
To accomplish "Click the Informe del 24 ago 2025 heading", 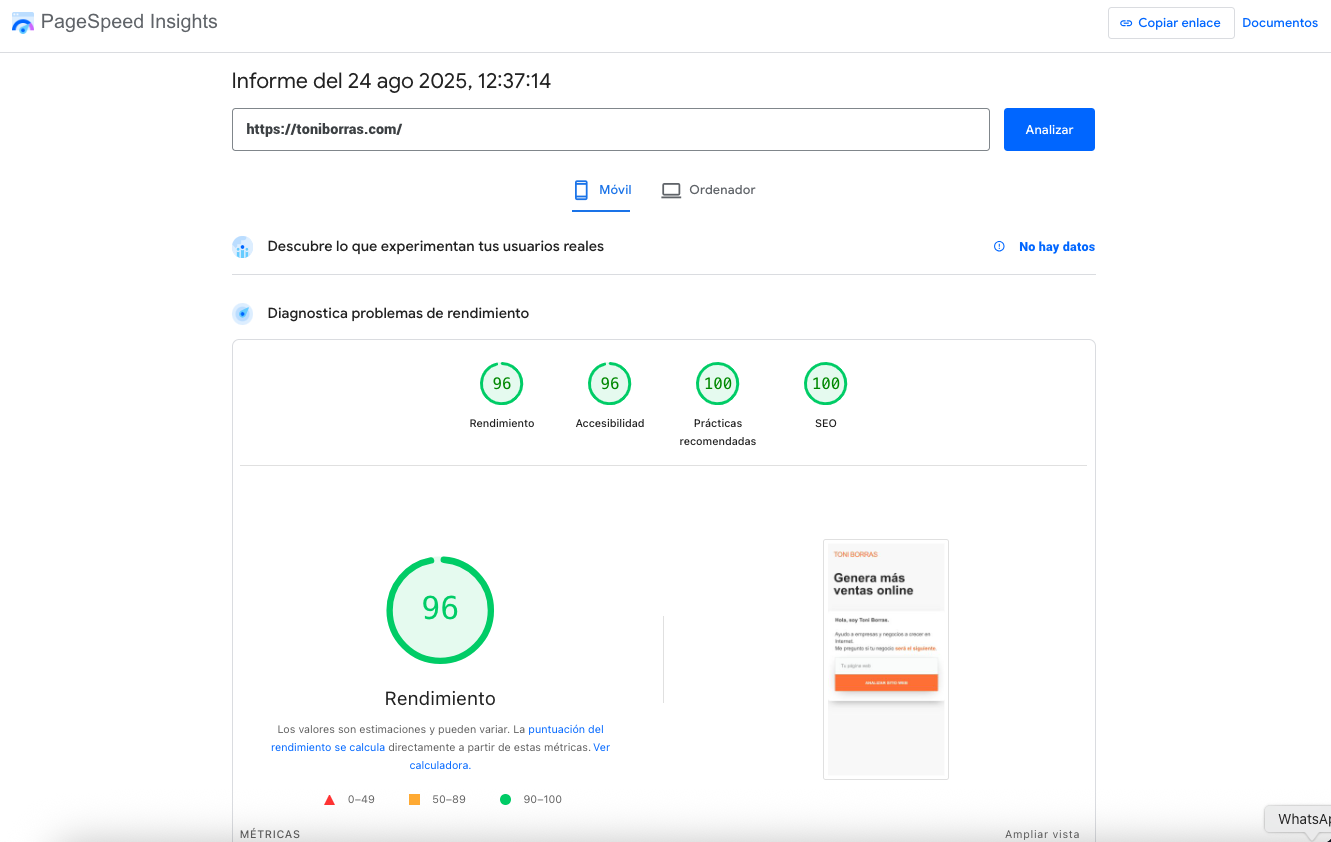I will [391, 81].
